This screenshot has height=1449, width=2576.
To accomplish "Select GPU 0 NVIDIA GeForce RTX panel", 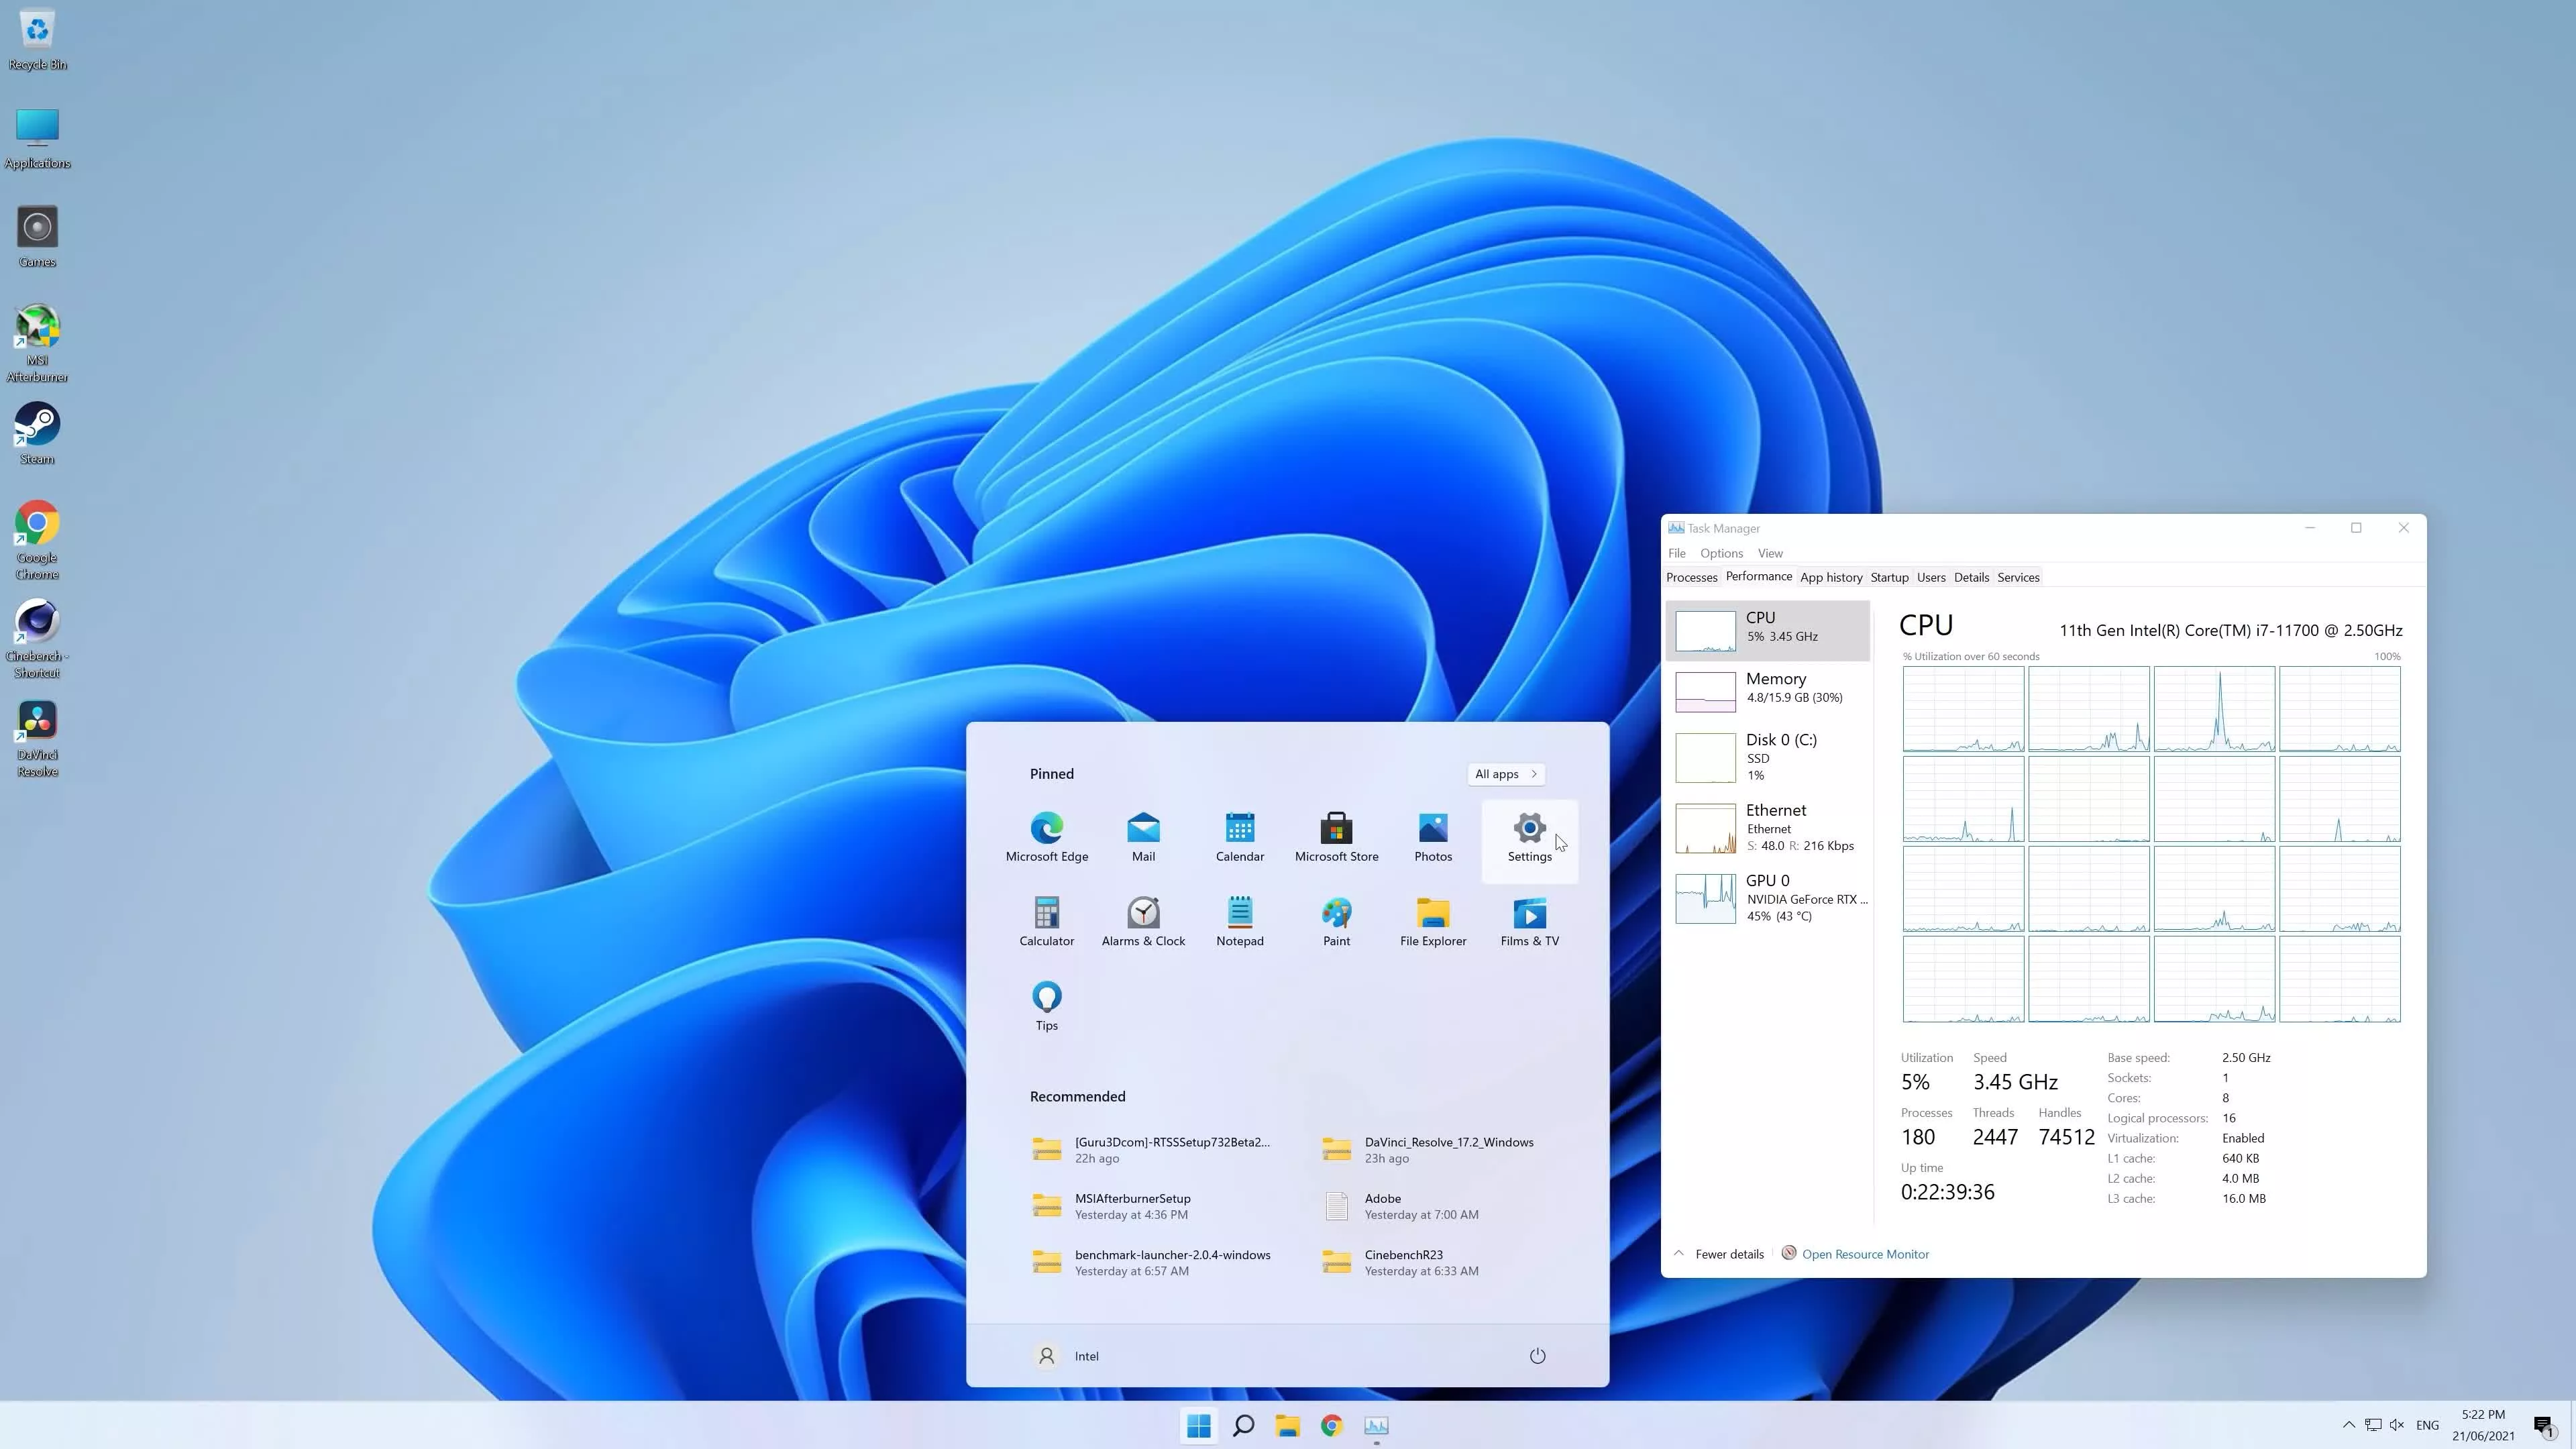I will pos(1768,897).
